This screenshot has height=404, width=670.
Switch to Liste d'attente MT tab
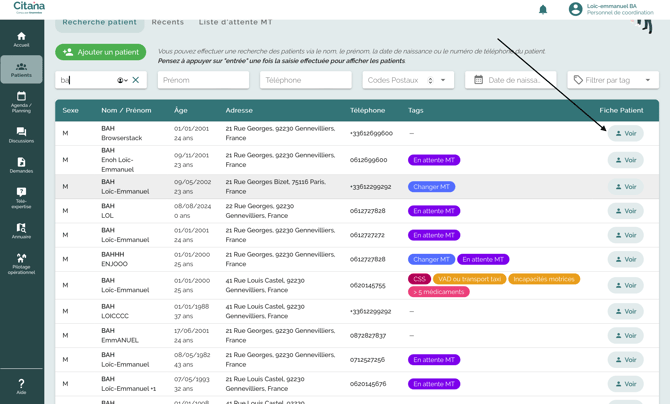[235, 22]
